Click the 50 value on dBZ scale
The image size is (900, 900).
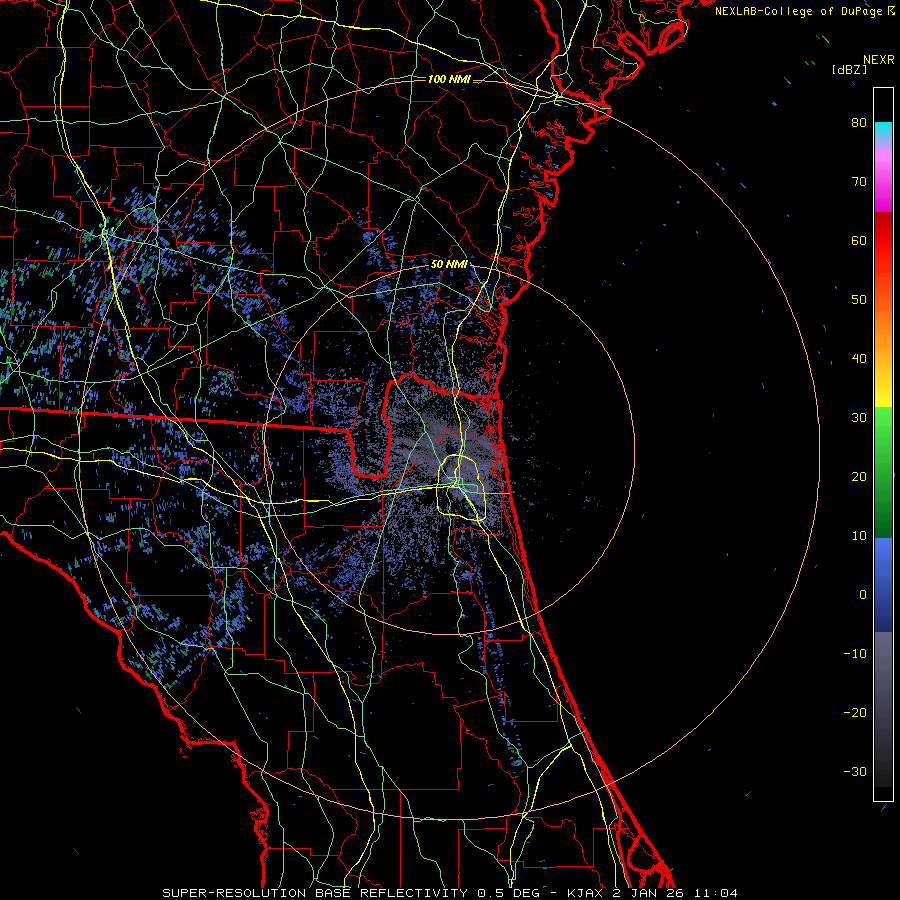click(x=859, y=300)
